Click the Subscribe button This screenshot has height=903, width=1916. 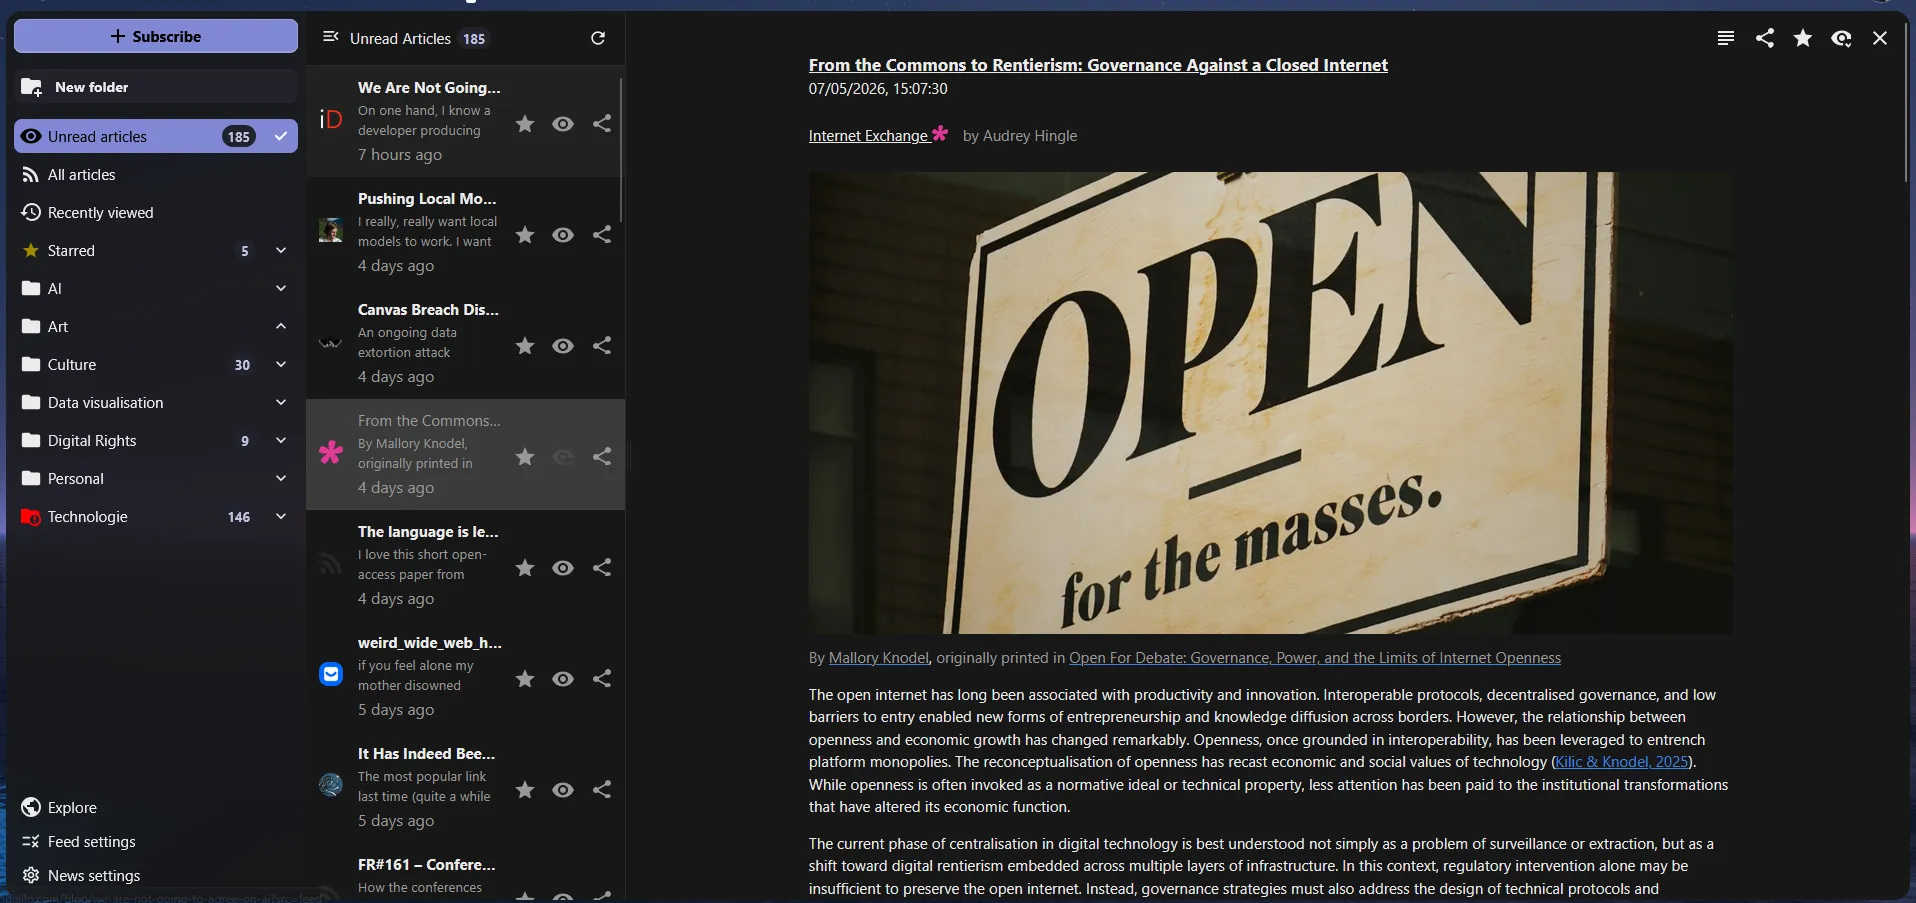click(156, 36)
